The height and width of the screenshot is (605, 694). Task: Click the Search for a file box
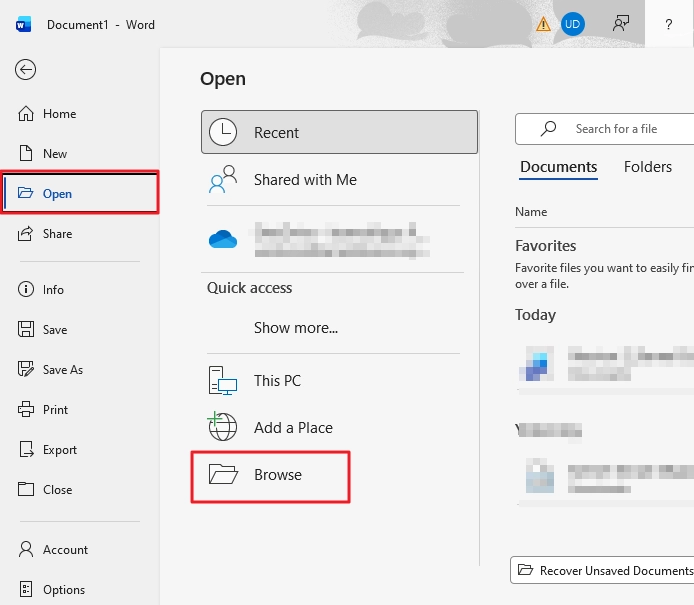pos(605,129)
